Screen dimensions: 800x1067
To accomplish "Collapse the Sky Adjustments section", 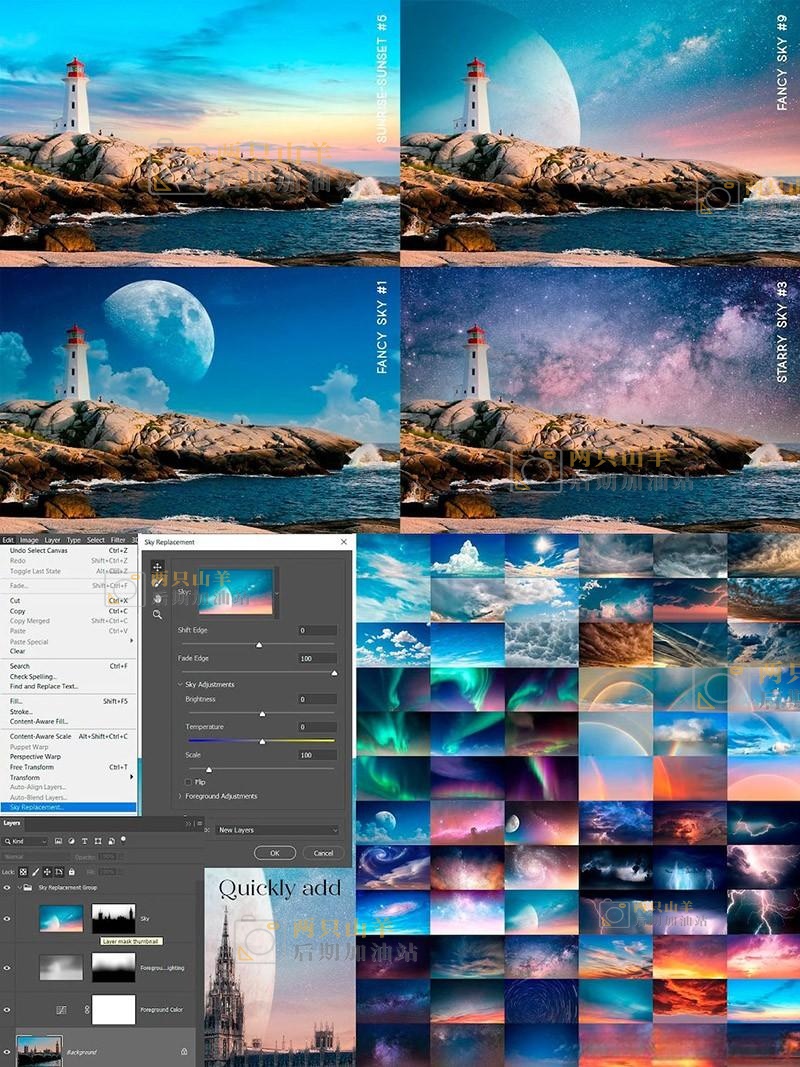I will coord(180,684).
